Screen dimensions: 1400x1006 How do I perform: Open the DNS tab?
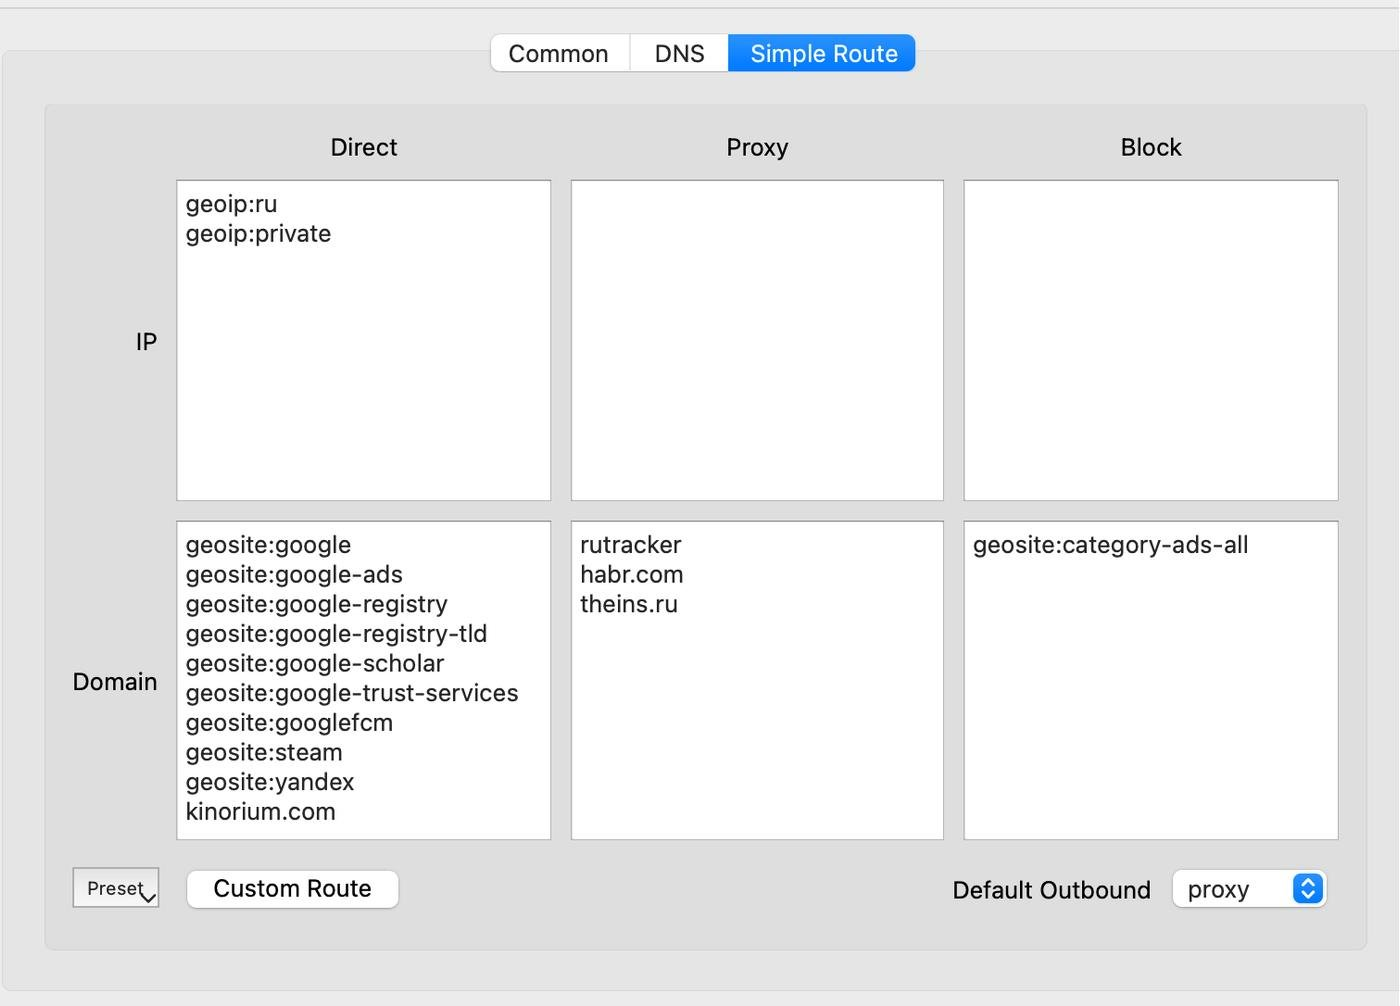click(679, 54)
